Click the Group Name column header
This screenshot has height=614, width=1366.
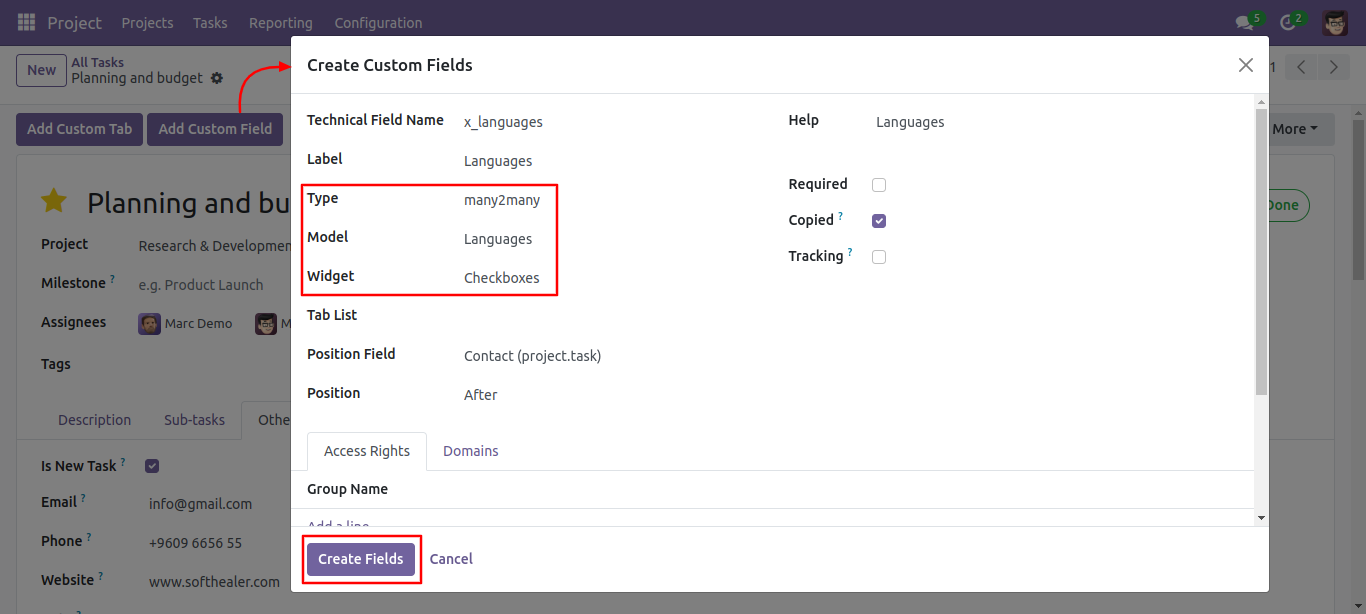[347, 489]
